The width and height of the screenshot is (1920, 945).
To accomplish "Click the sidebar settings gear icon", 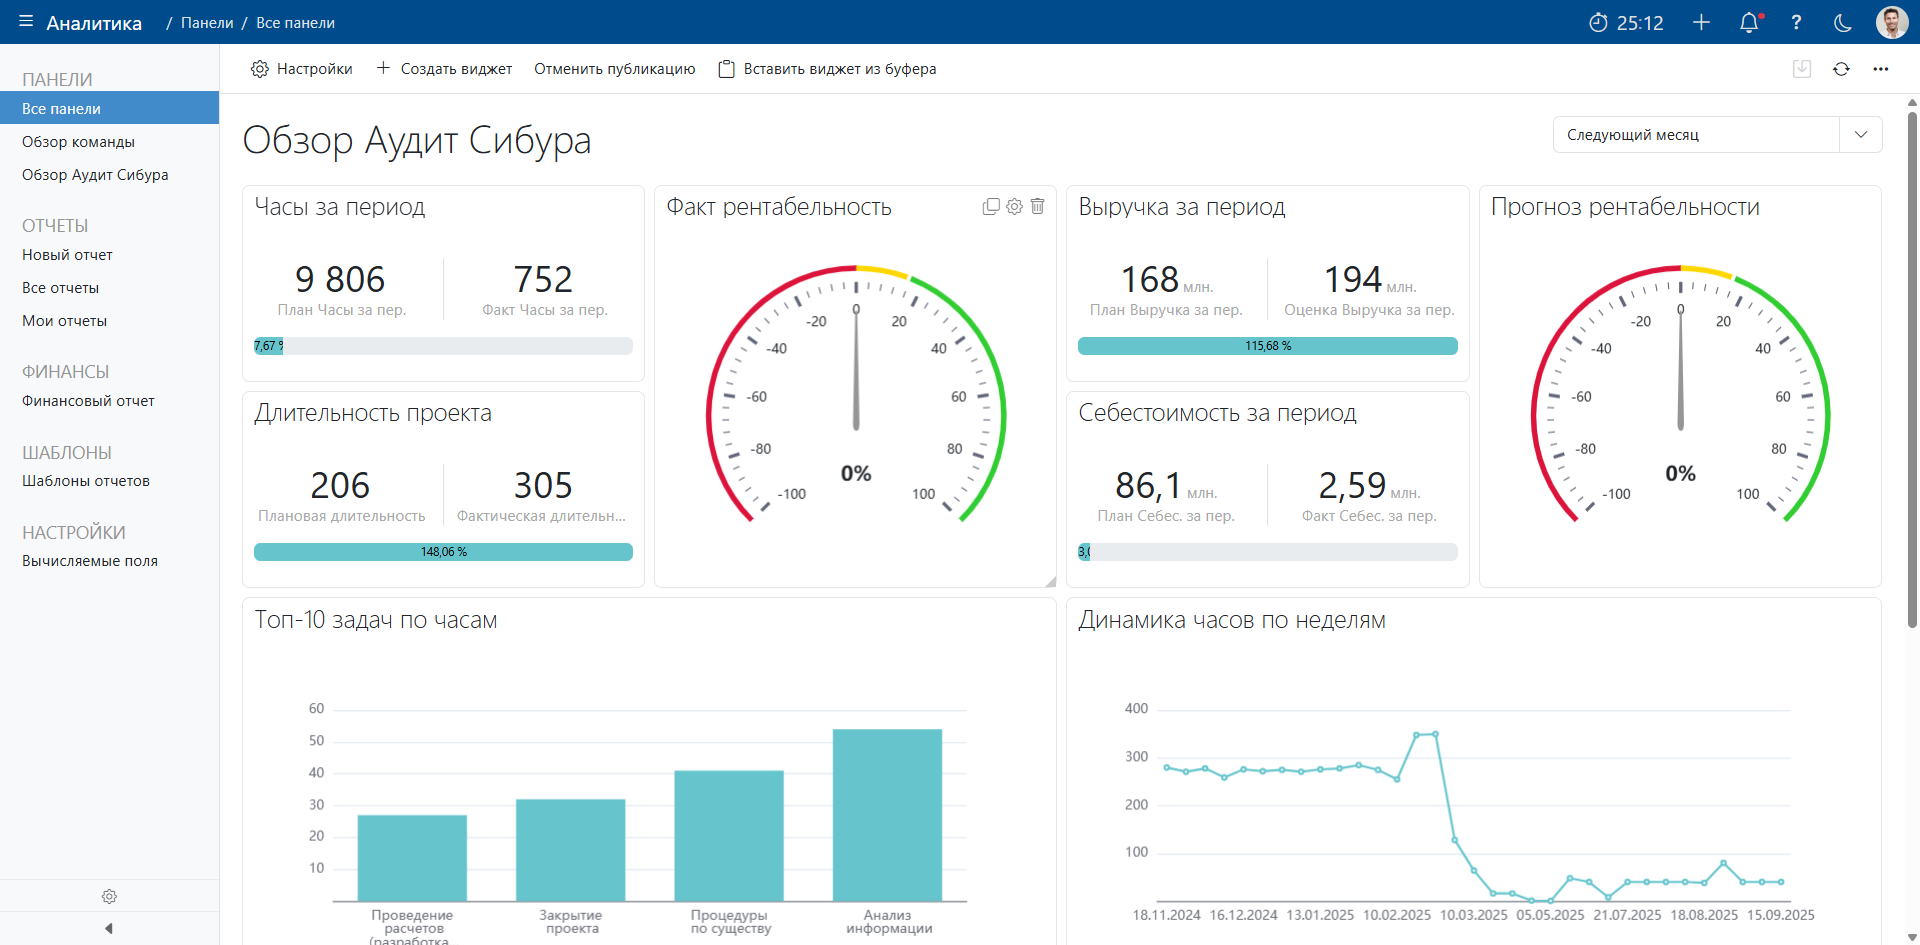I will [x=109, y=896].
